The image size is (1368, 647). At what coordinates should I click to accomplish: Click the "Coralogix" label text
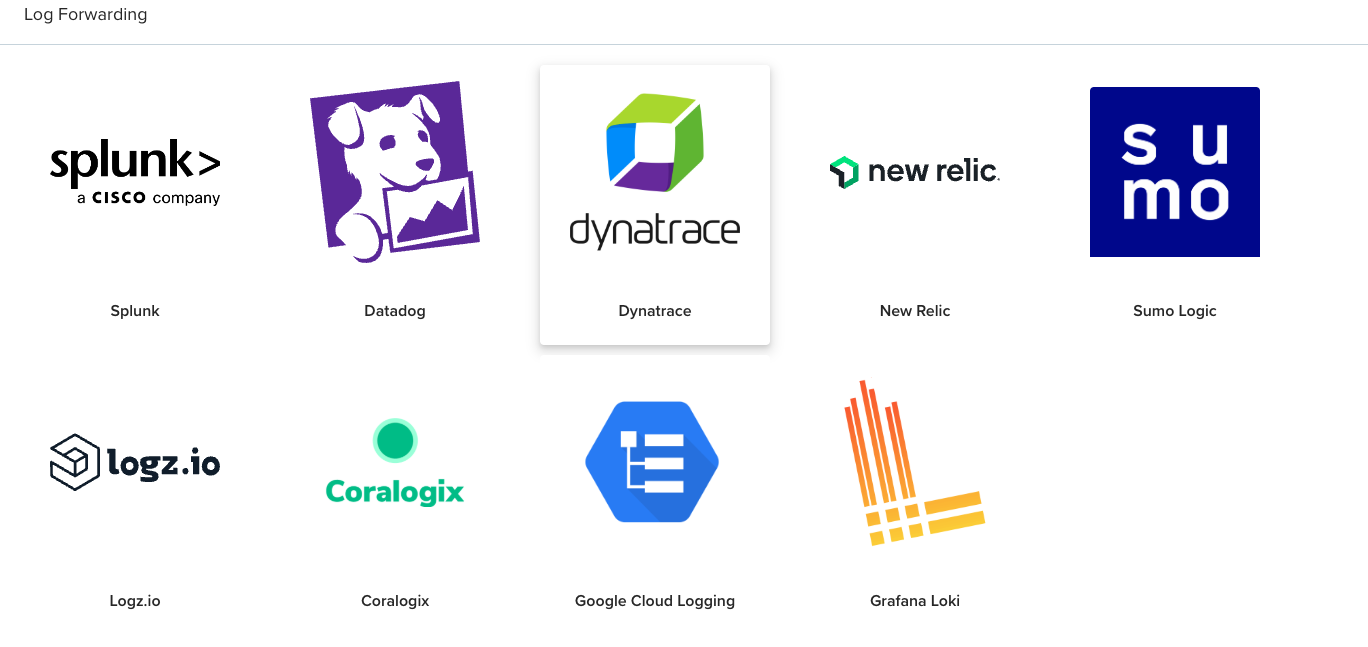point(395,601)
